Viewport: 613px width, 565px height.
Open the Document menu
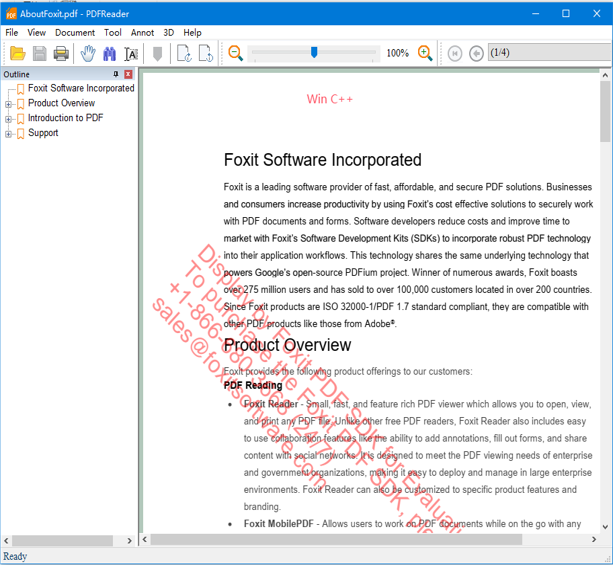[75, 32]
